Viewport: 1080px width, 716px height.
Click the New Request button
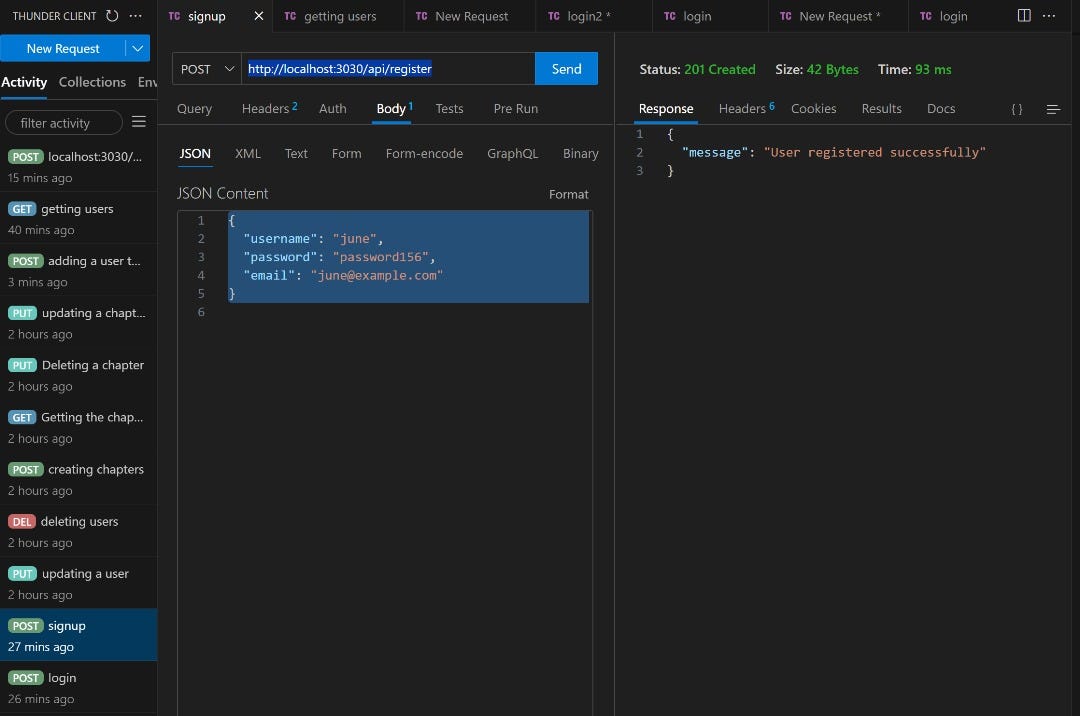point(62,47)
